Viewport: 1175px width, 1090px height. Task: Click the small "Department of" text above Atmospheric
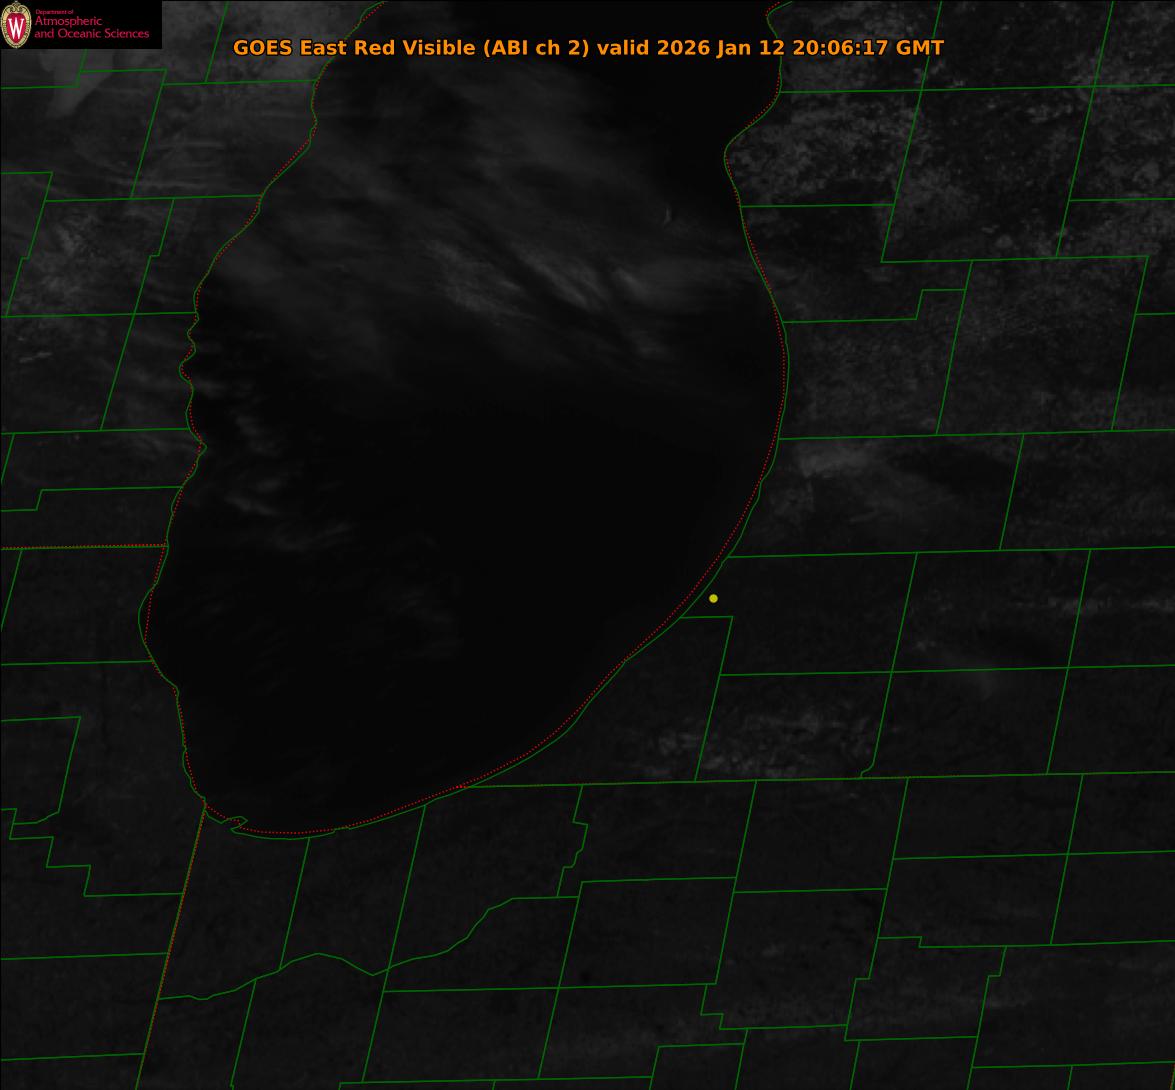pos(54,11)
